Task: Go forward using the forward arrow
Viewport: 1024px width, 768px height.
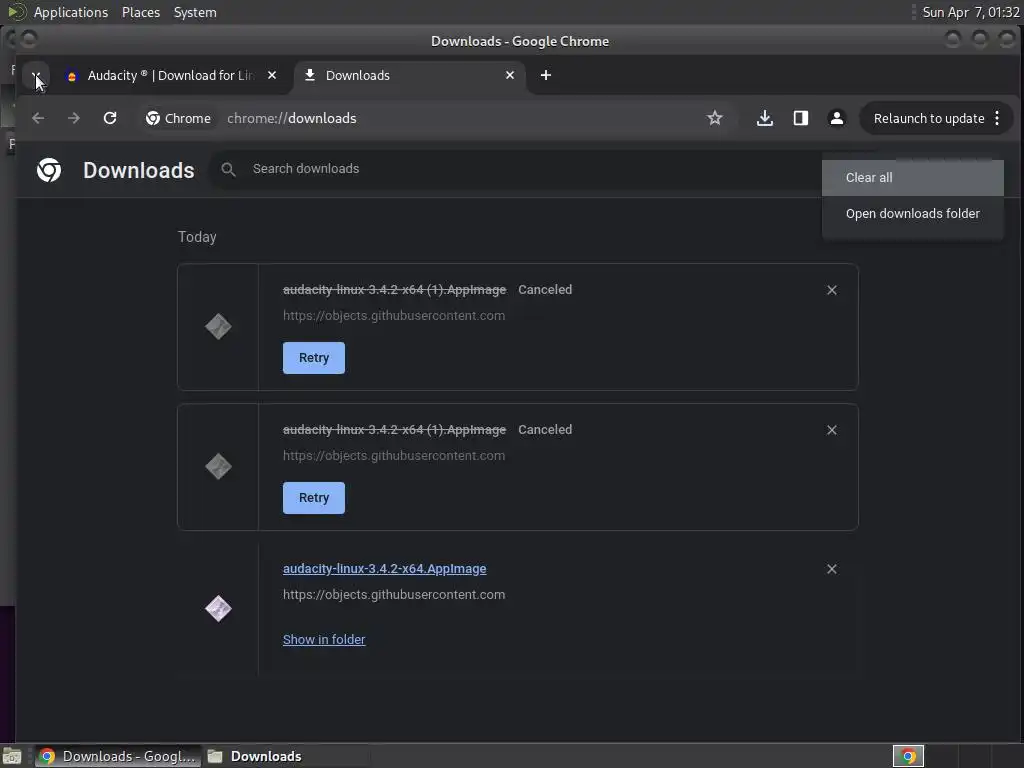Action: pyautogui.click(x=74, y=118)
